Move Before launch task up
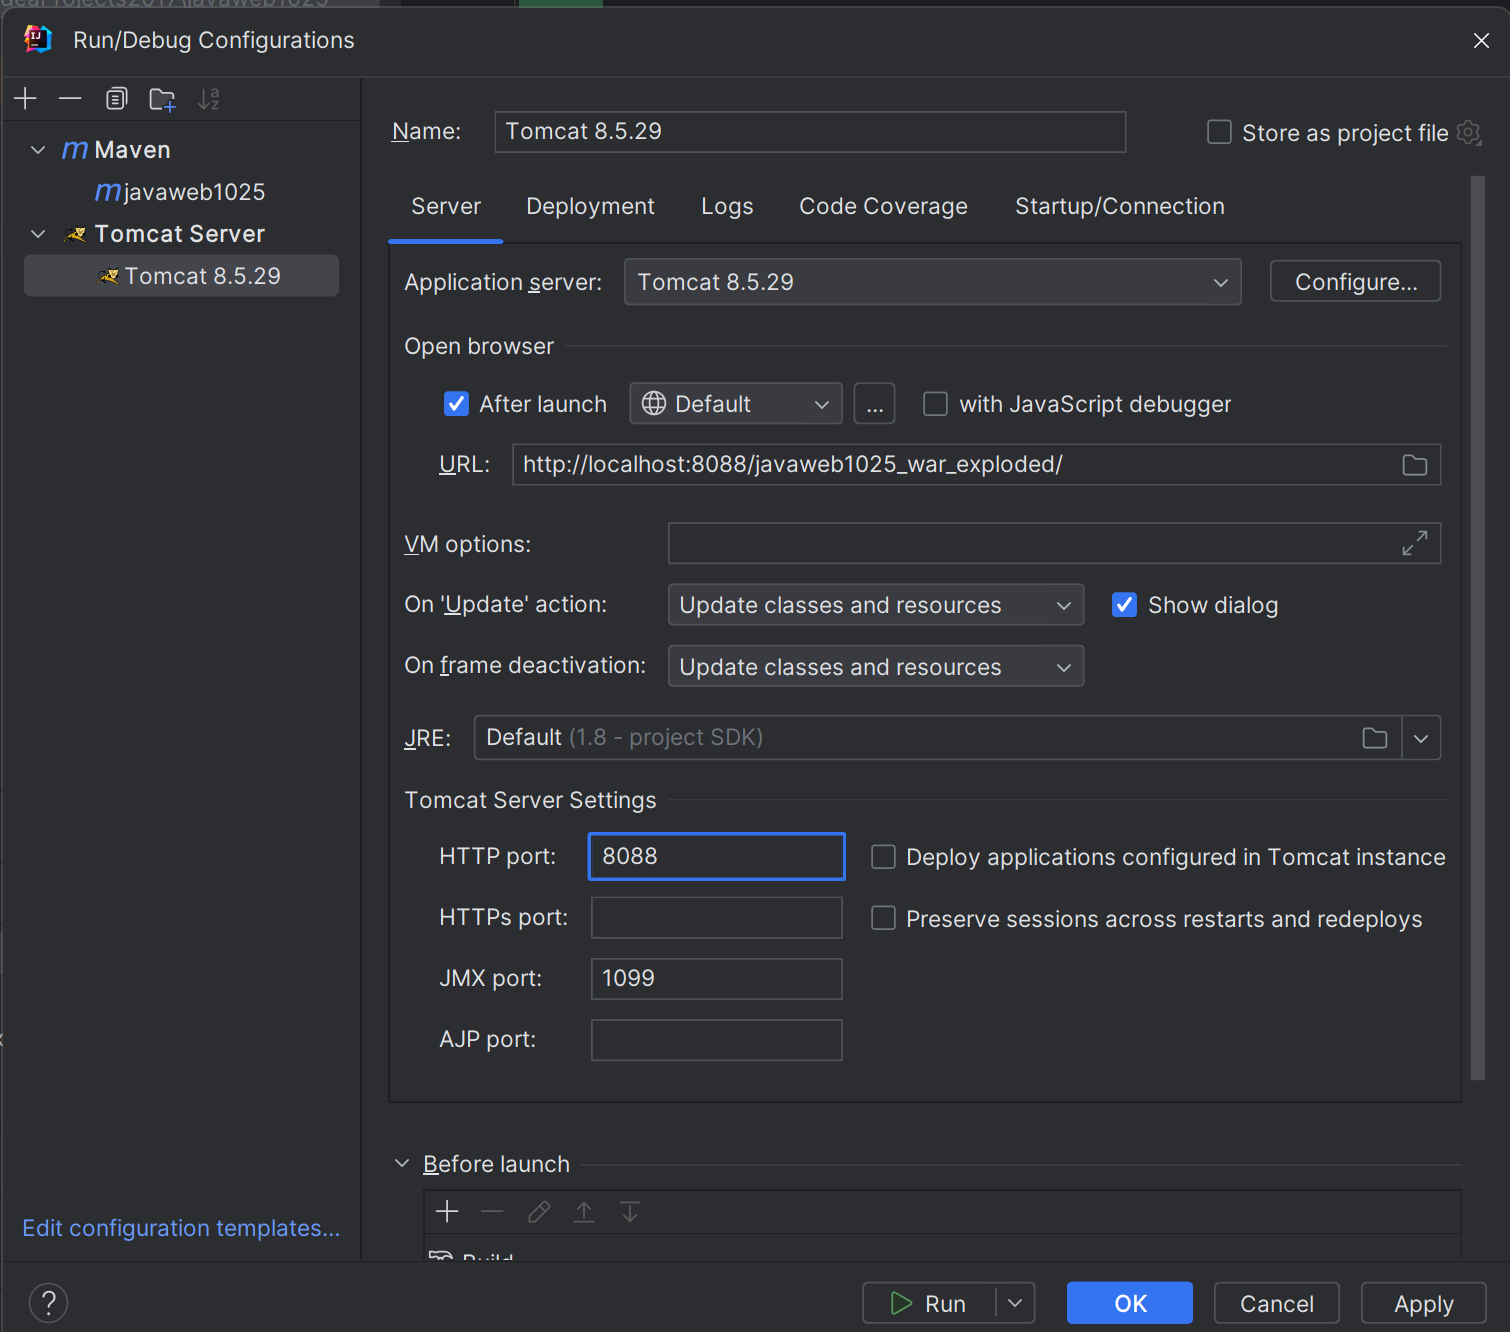The width and height of the screenshot is (1510, 1332). (x=584, y=1212)
